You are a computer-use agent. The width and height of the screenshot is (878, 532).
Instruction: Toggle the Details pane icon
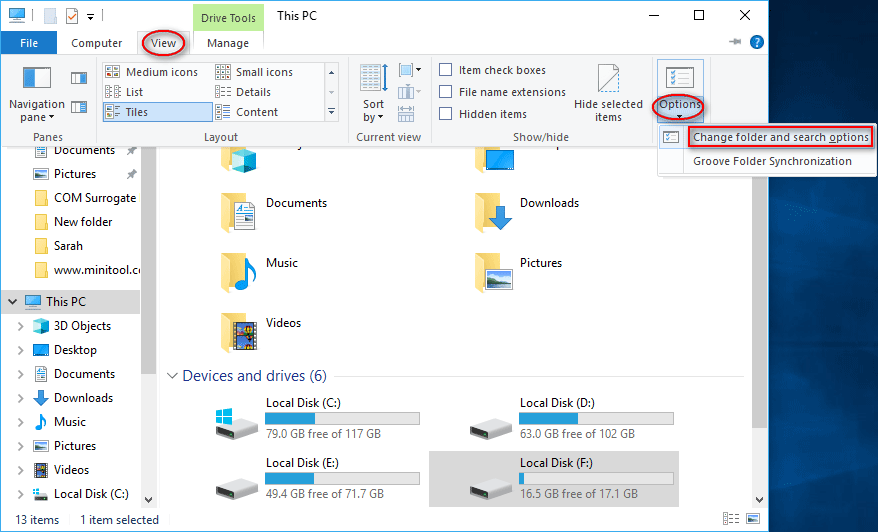tap(79, 106)
